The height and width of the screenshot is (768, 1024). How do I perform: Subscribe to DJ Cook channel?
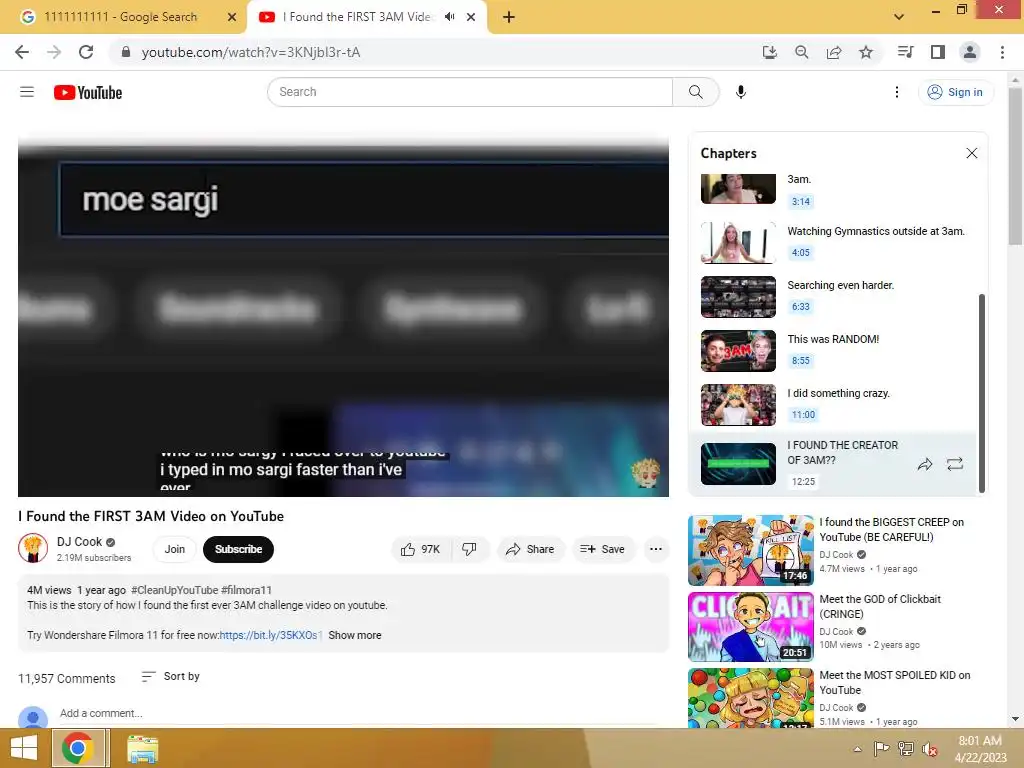point(238,549)
